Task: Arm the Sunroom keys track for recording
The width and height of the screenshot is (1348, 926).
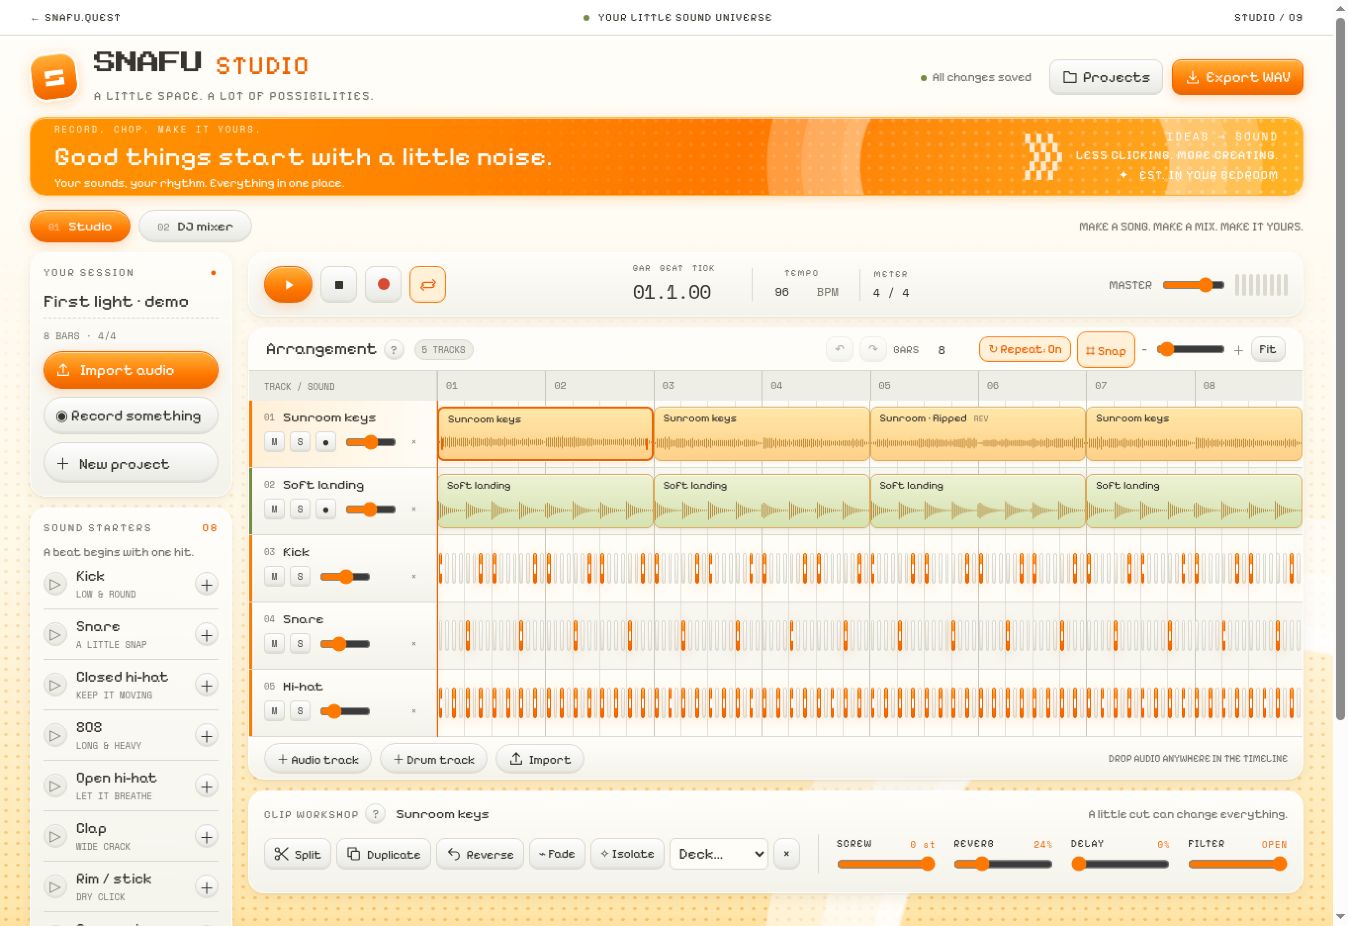Action: click(x=326, y=442)
